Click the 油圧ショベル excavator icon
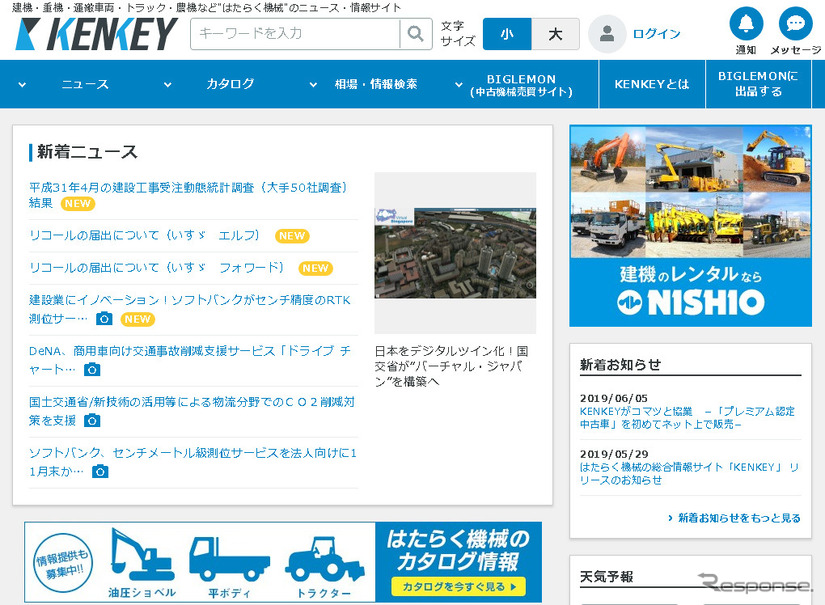This screenshot has width=825, height=605. 142,554
